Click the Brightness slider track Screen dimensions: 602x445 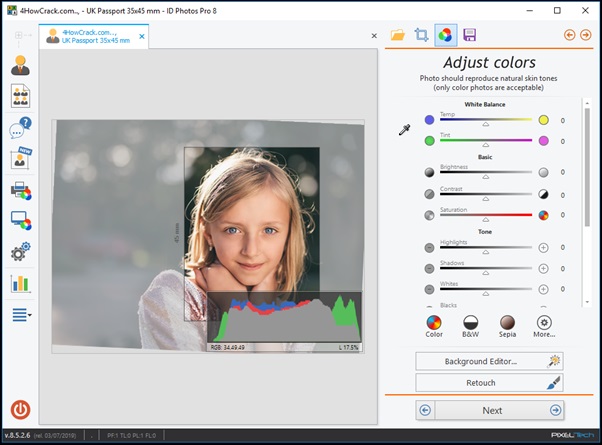click(486, 172)
